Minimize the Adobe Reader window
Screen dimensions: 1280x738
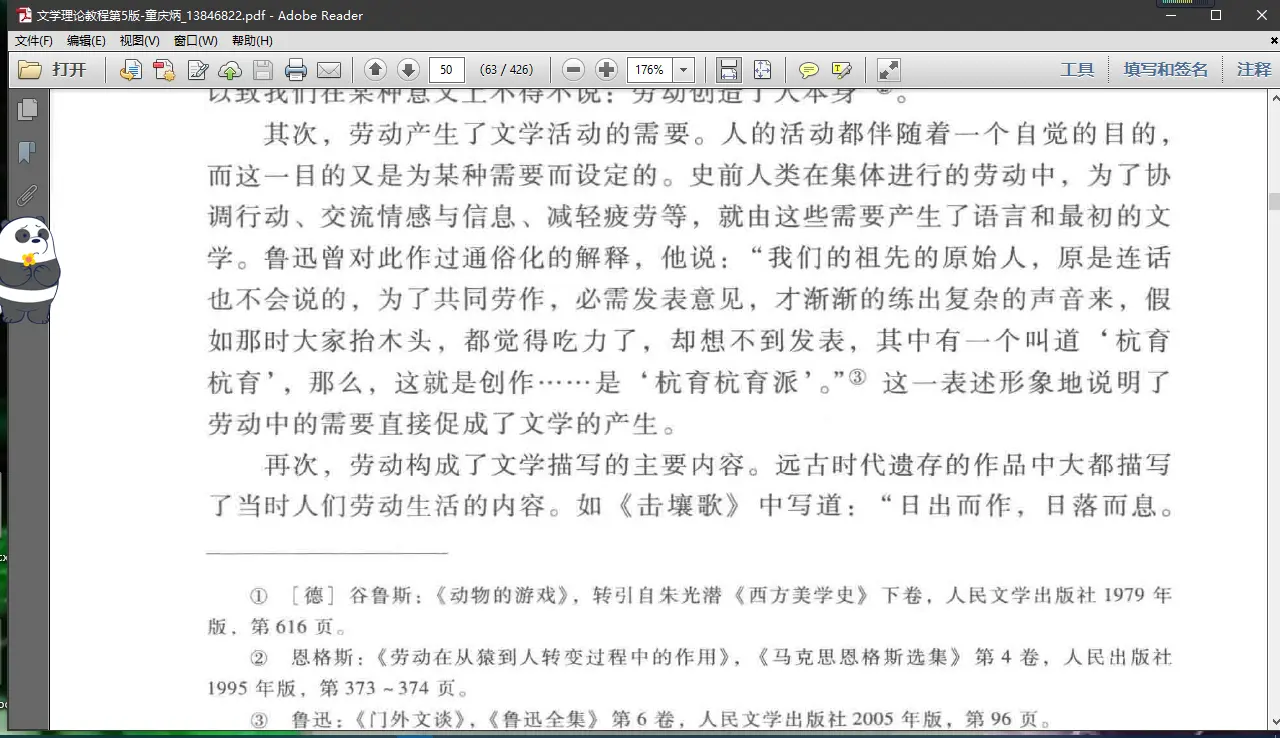[x=1168, y=15]
